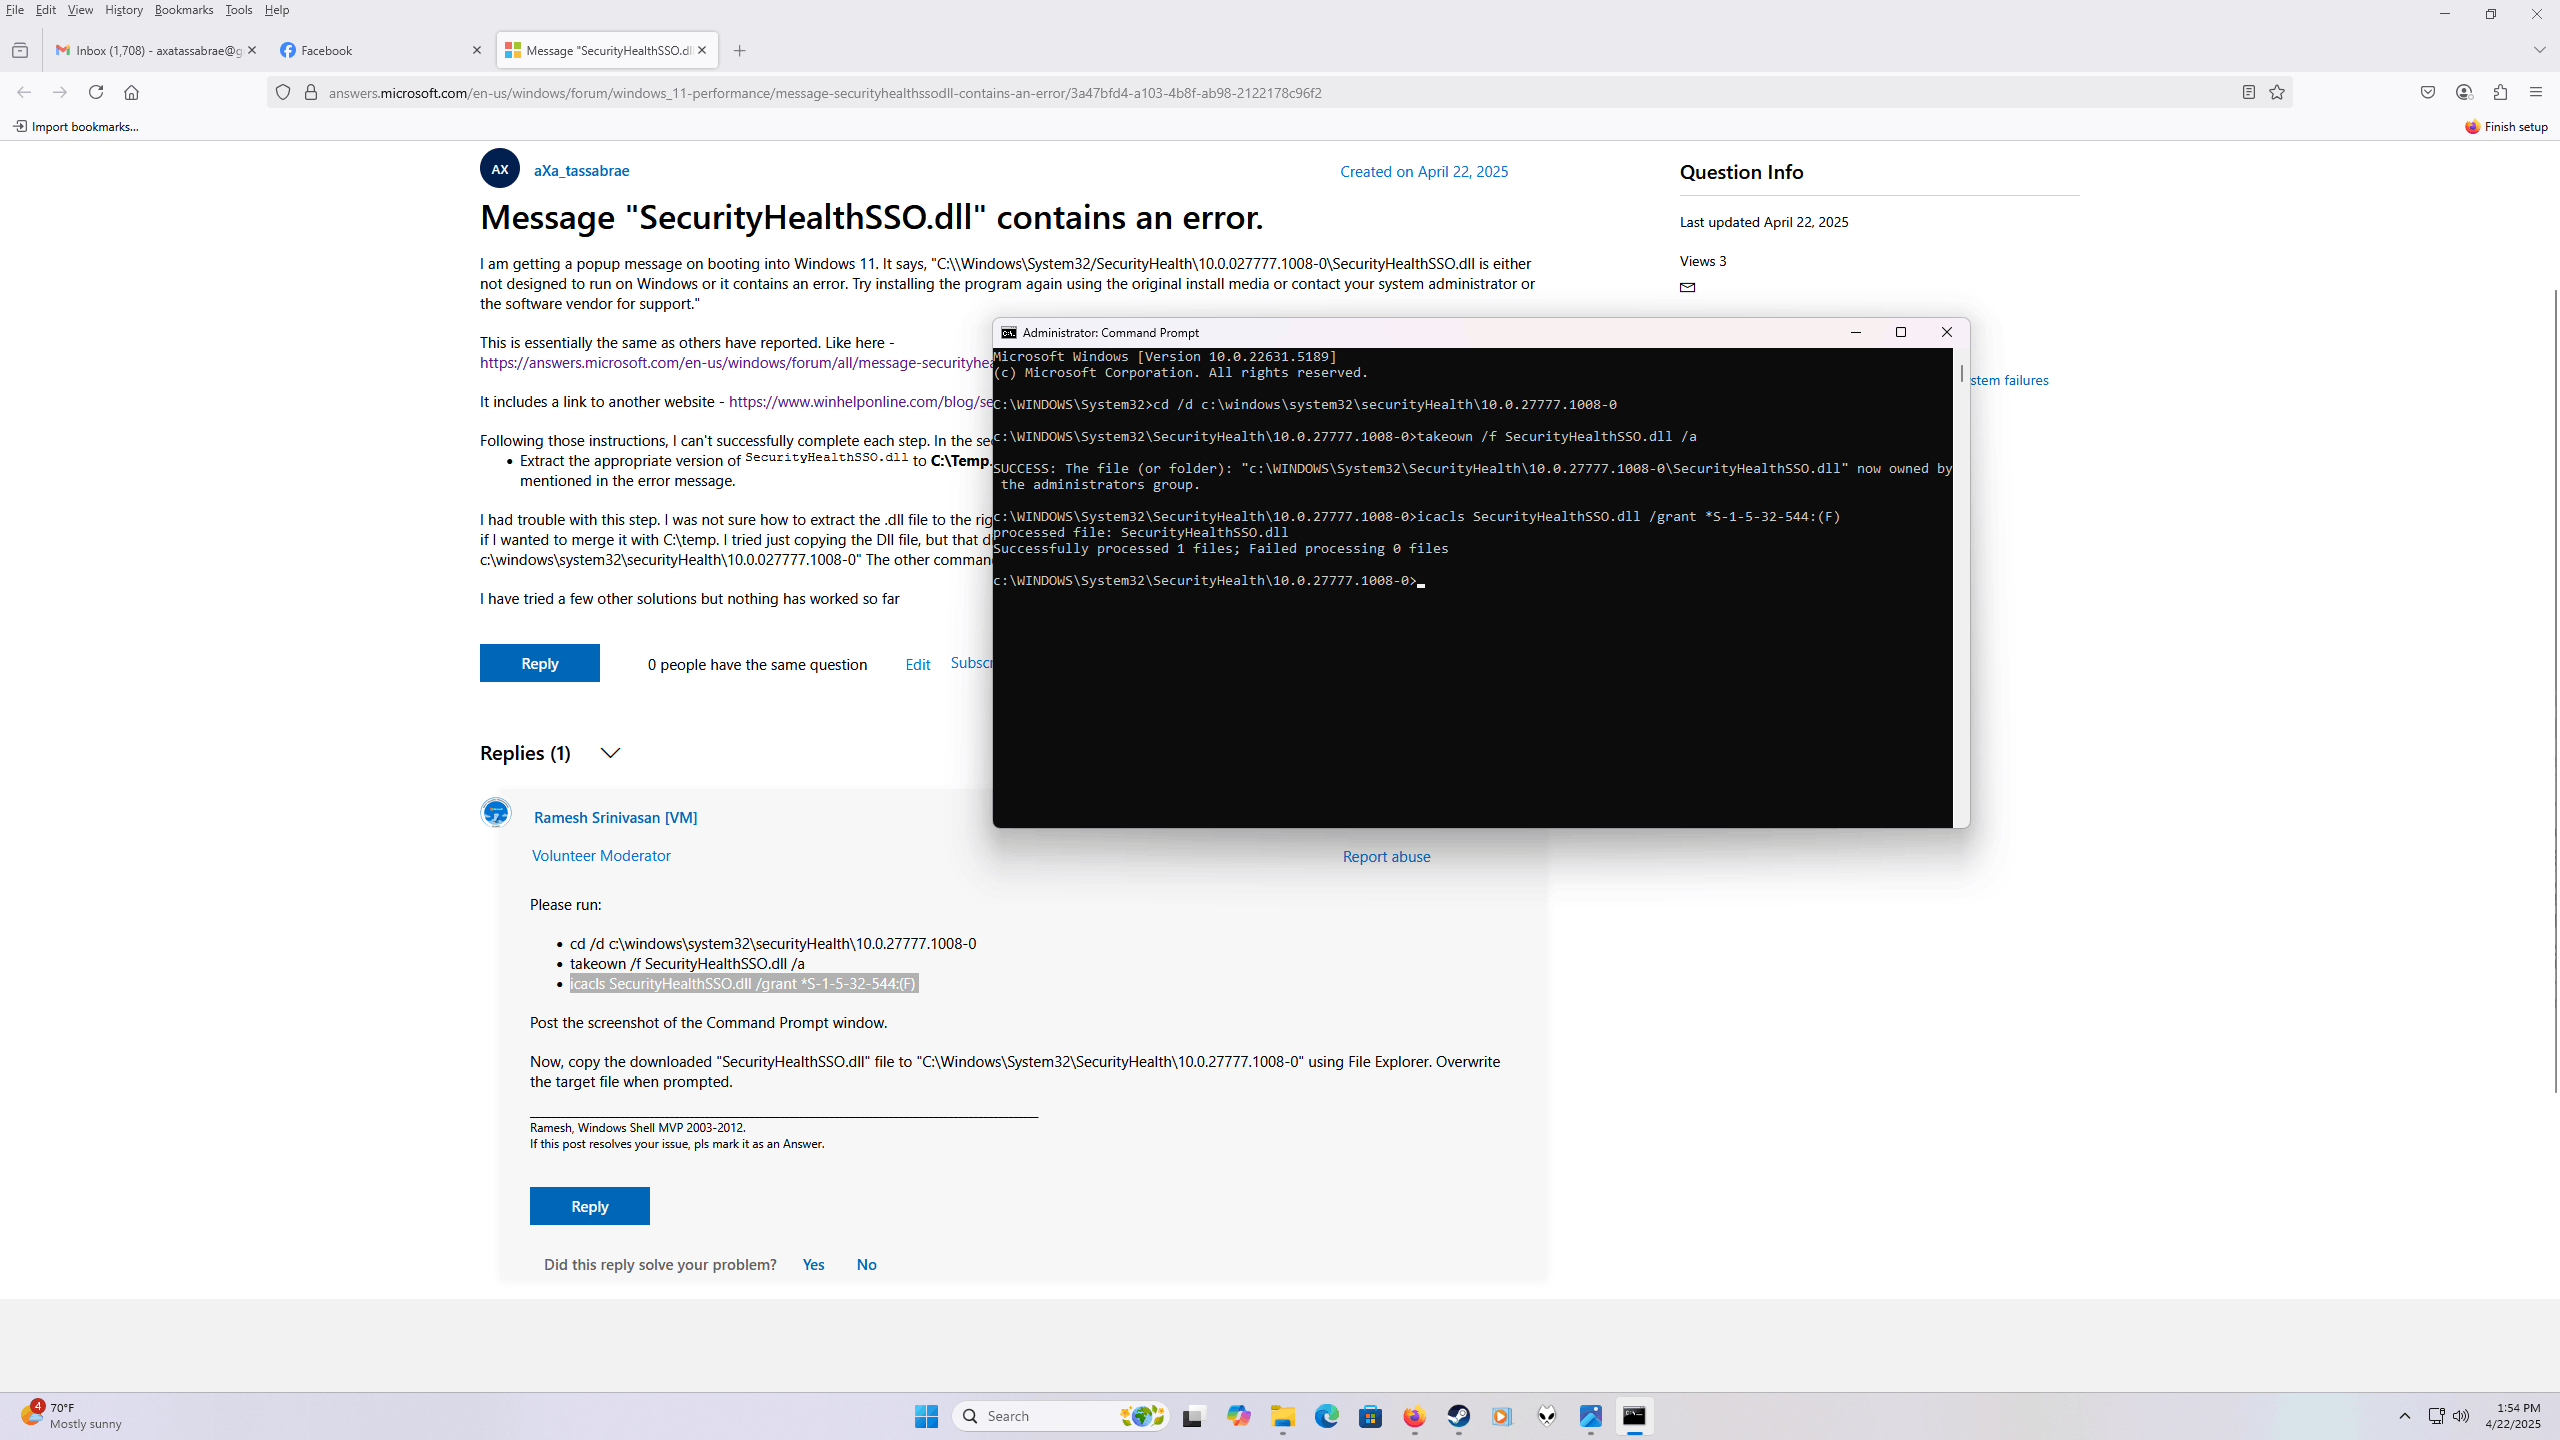Click the home icon in toolbar
This screenshot has width=2560, height=1440.
pos(131,92)
